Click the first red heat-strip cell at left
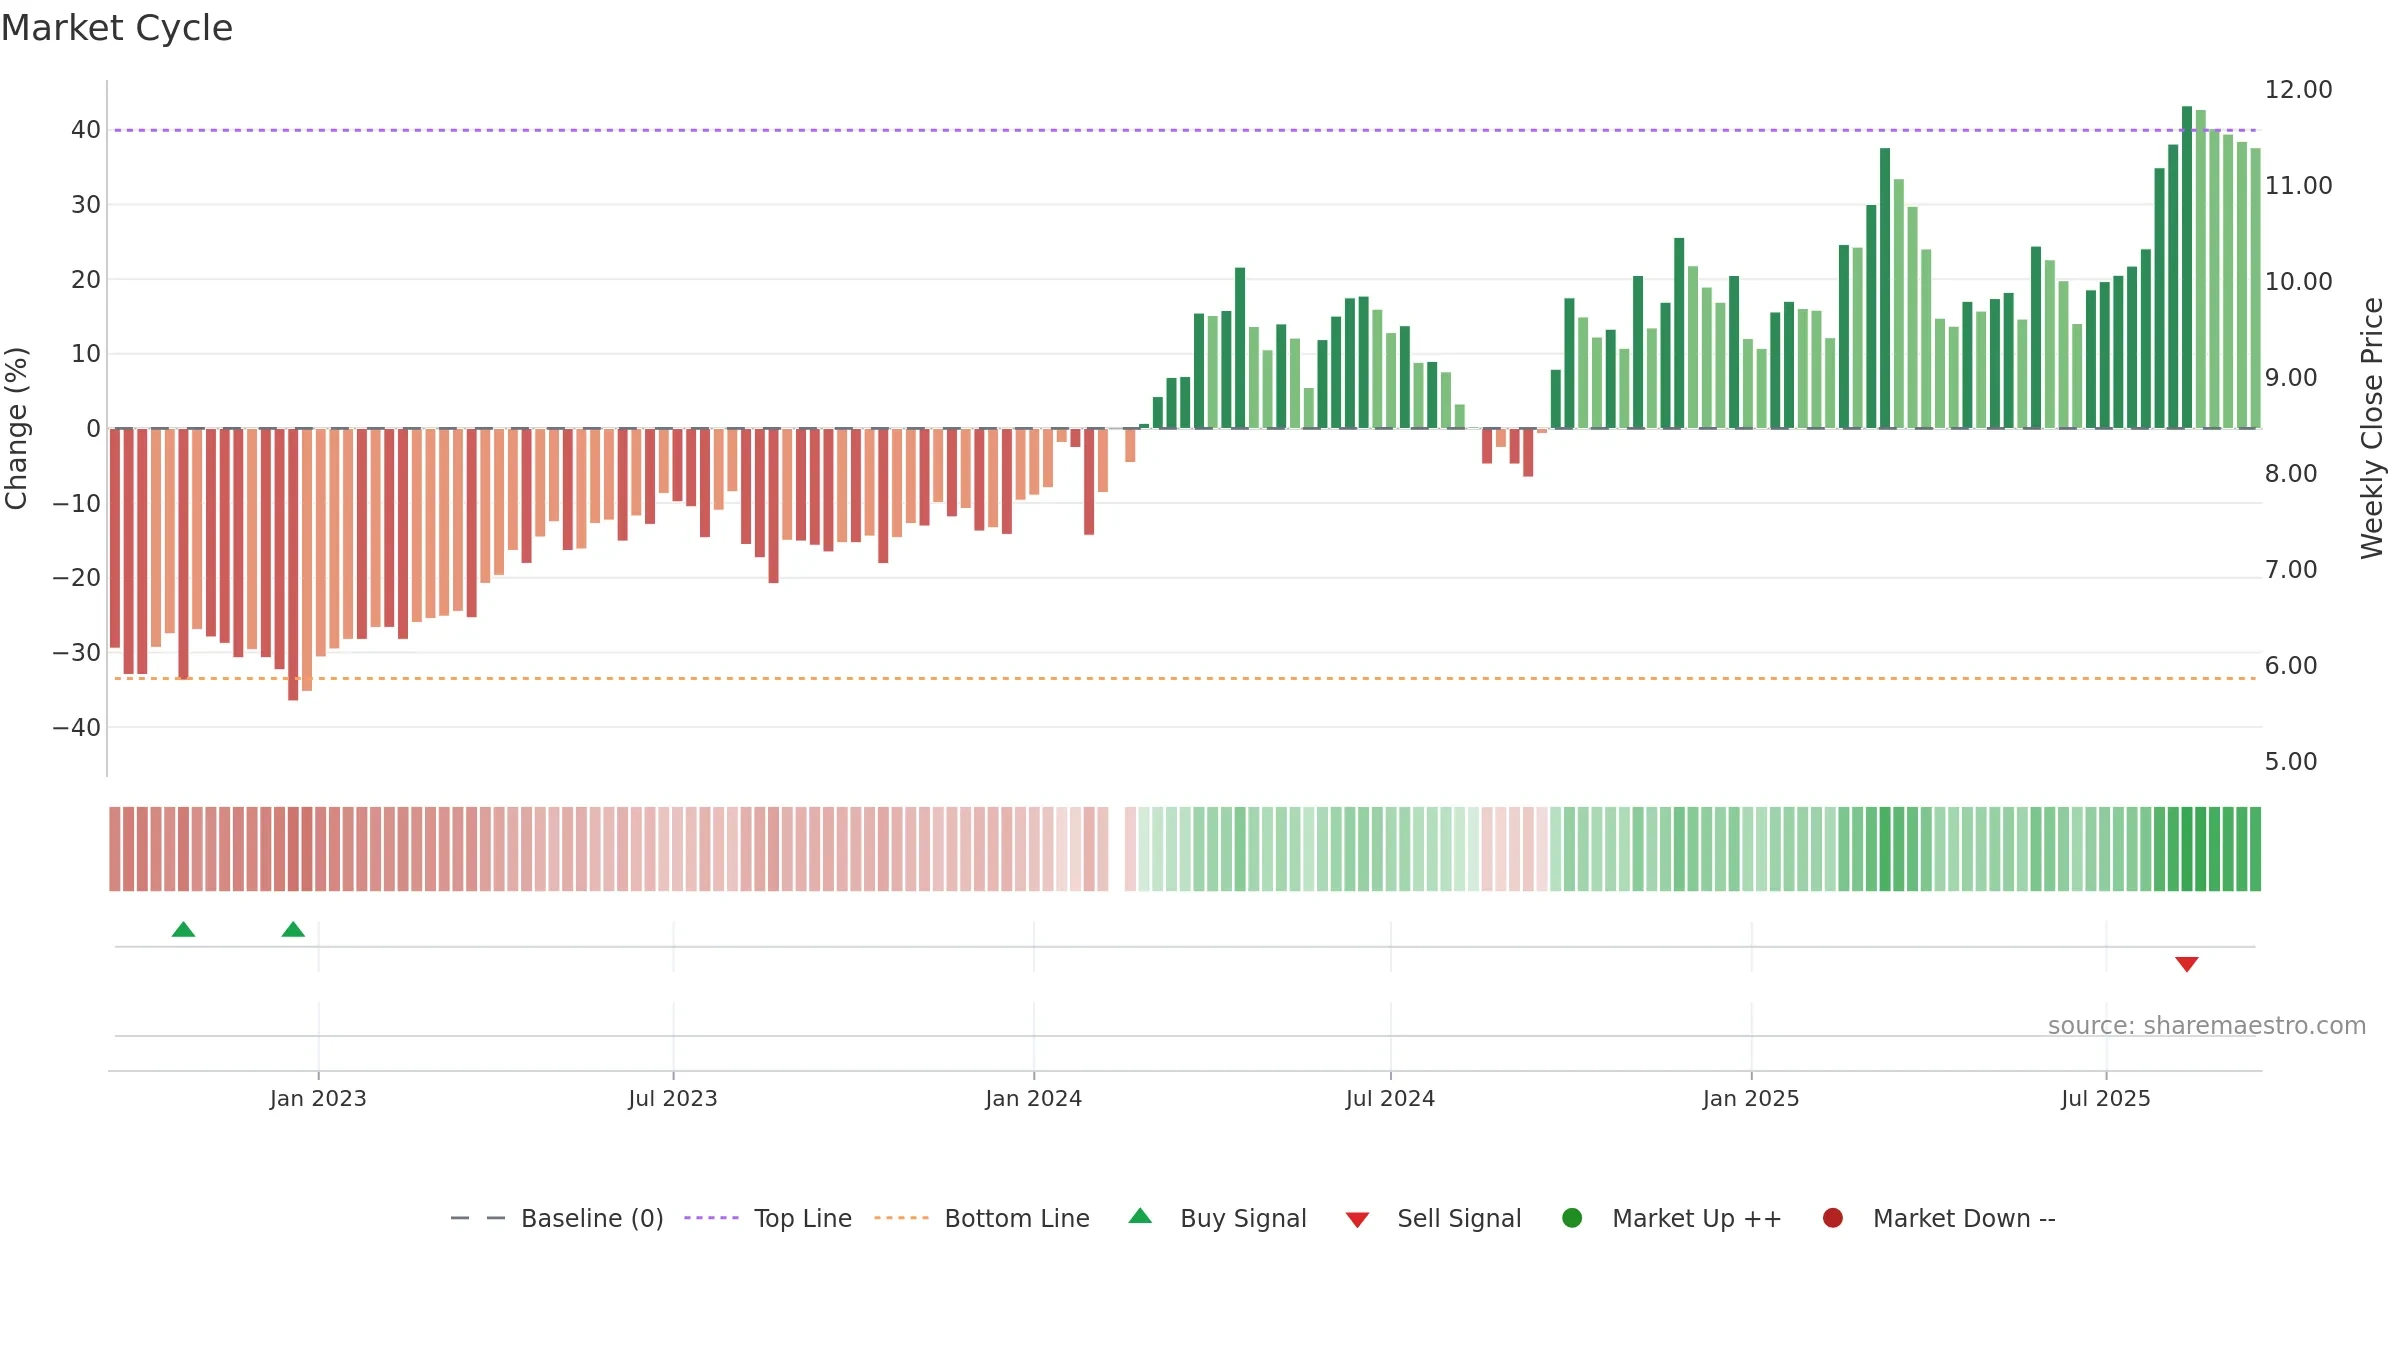Screen dimensions: 2400x1350 click(x=115, y=849)
